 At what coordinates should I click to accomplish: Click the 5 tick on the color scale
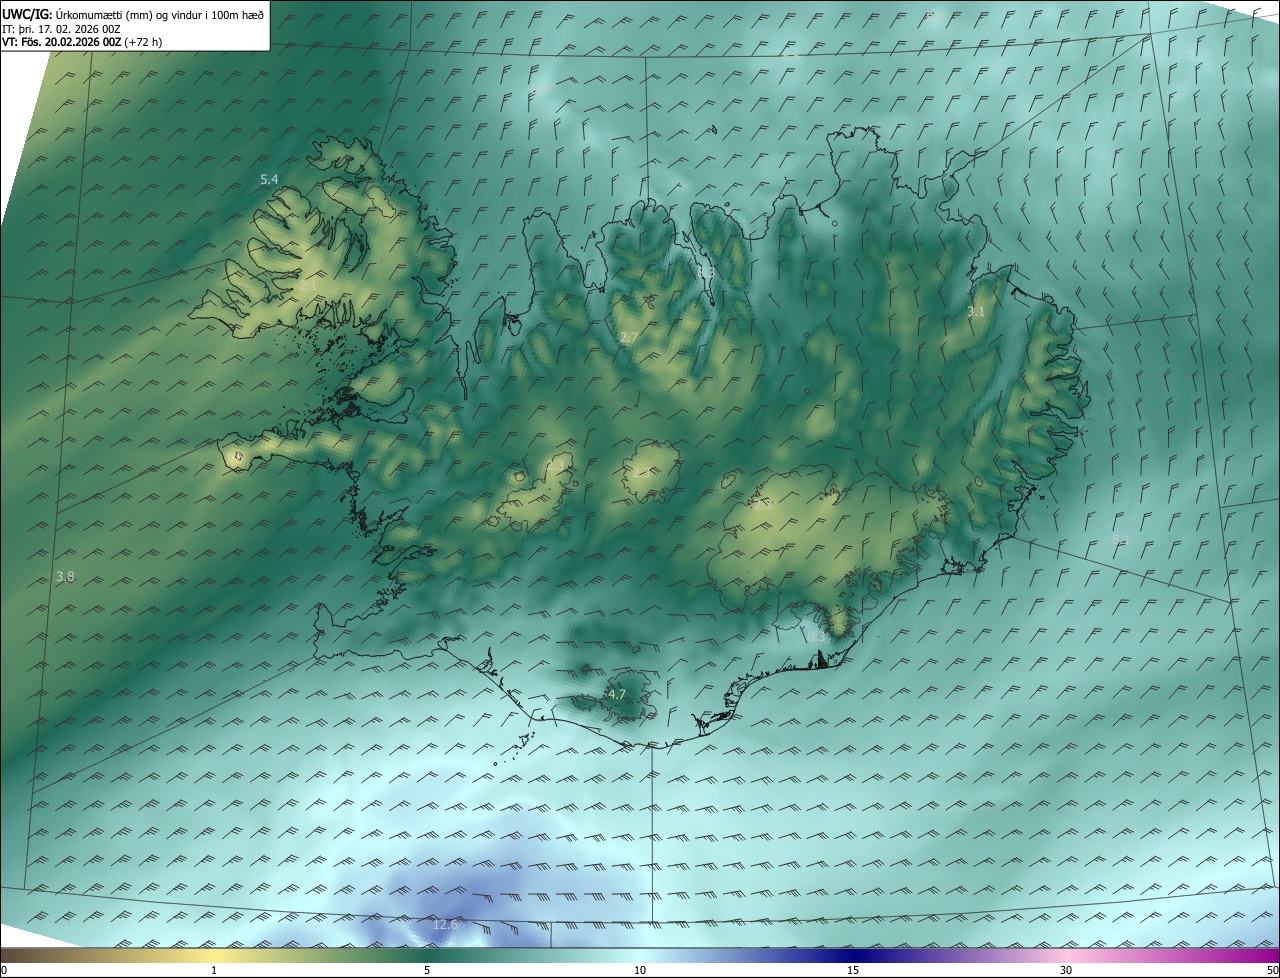(x=427, y=970)
